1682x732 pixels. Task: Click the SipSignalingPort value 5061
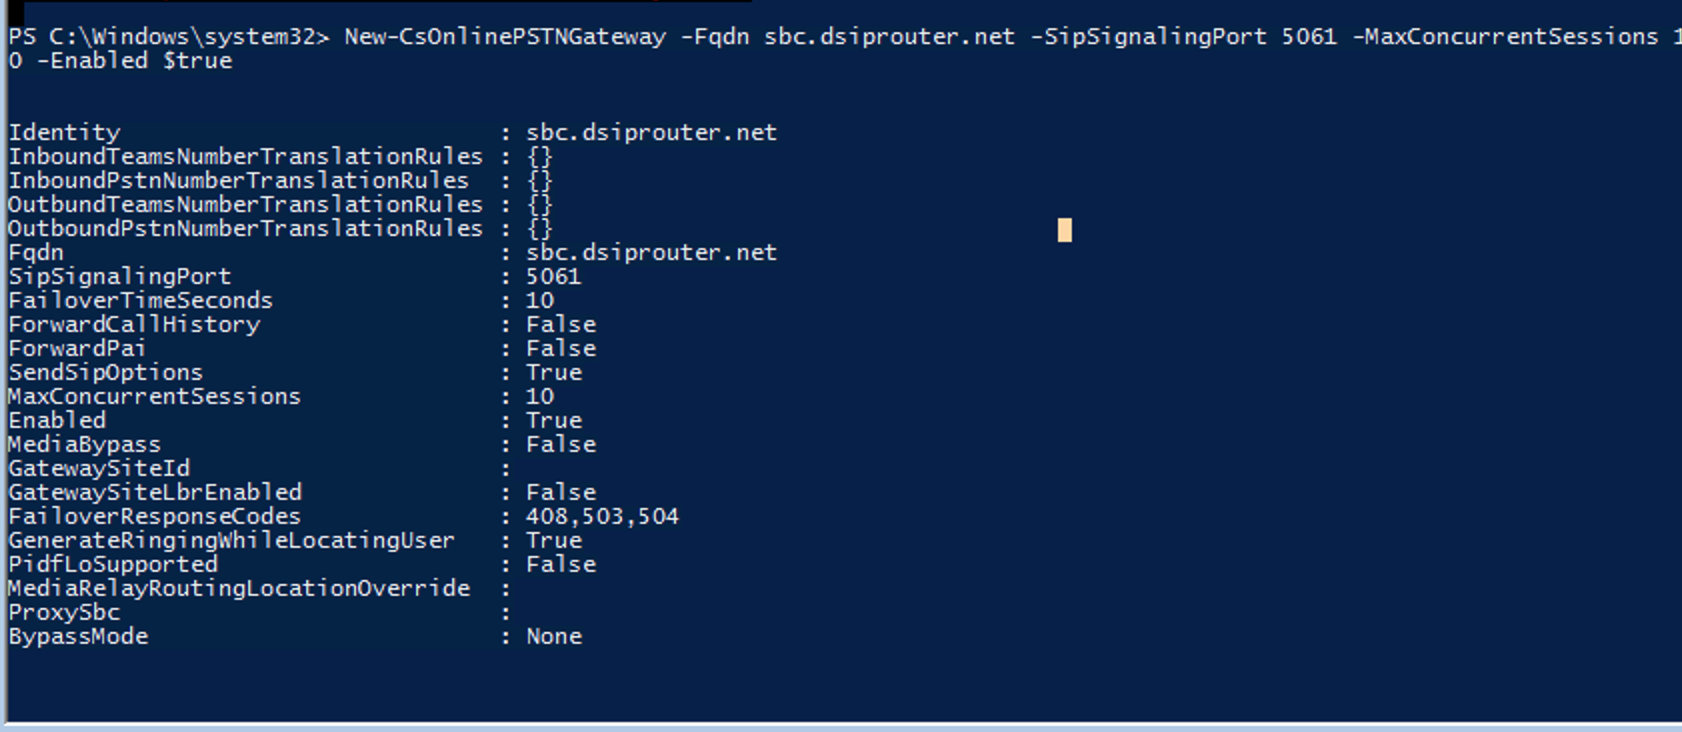click(x=553, y=276)
